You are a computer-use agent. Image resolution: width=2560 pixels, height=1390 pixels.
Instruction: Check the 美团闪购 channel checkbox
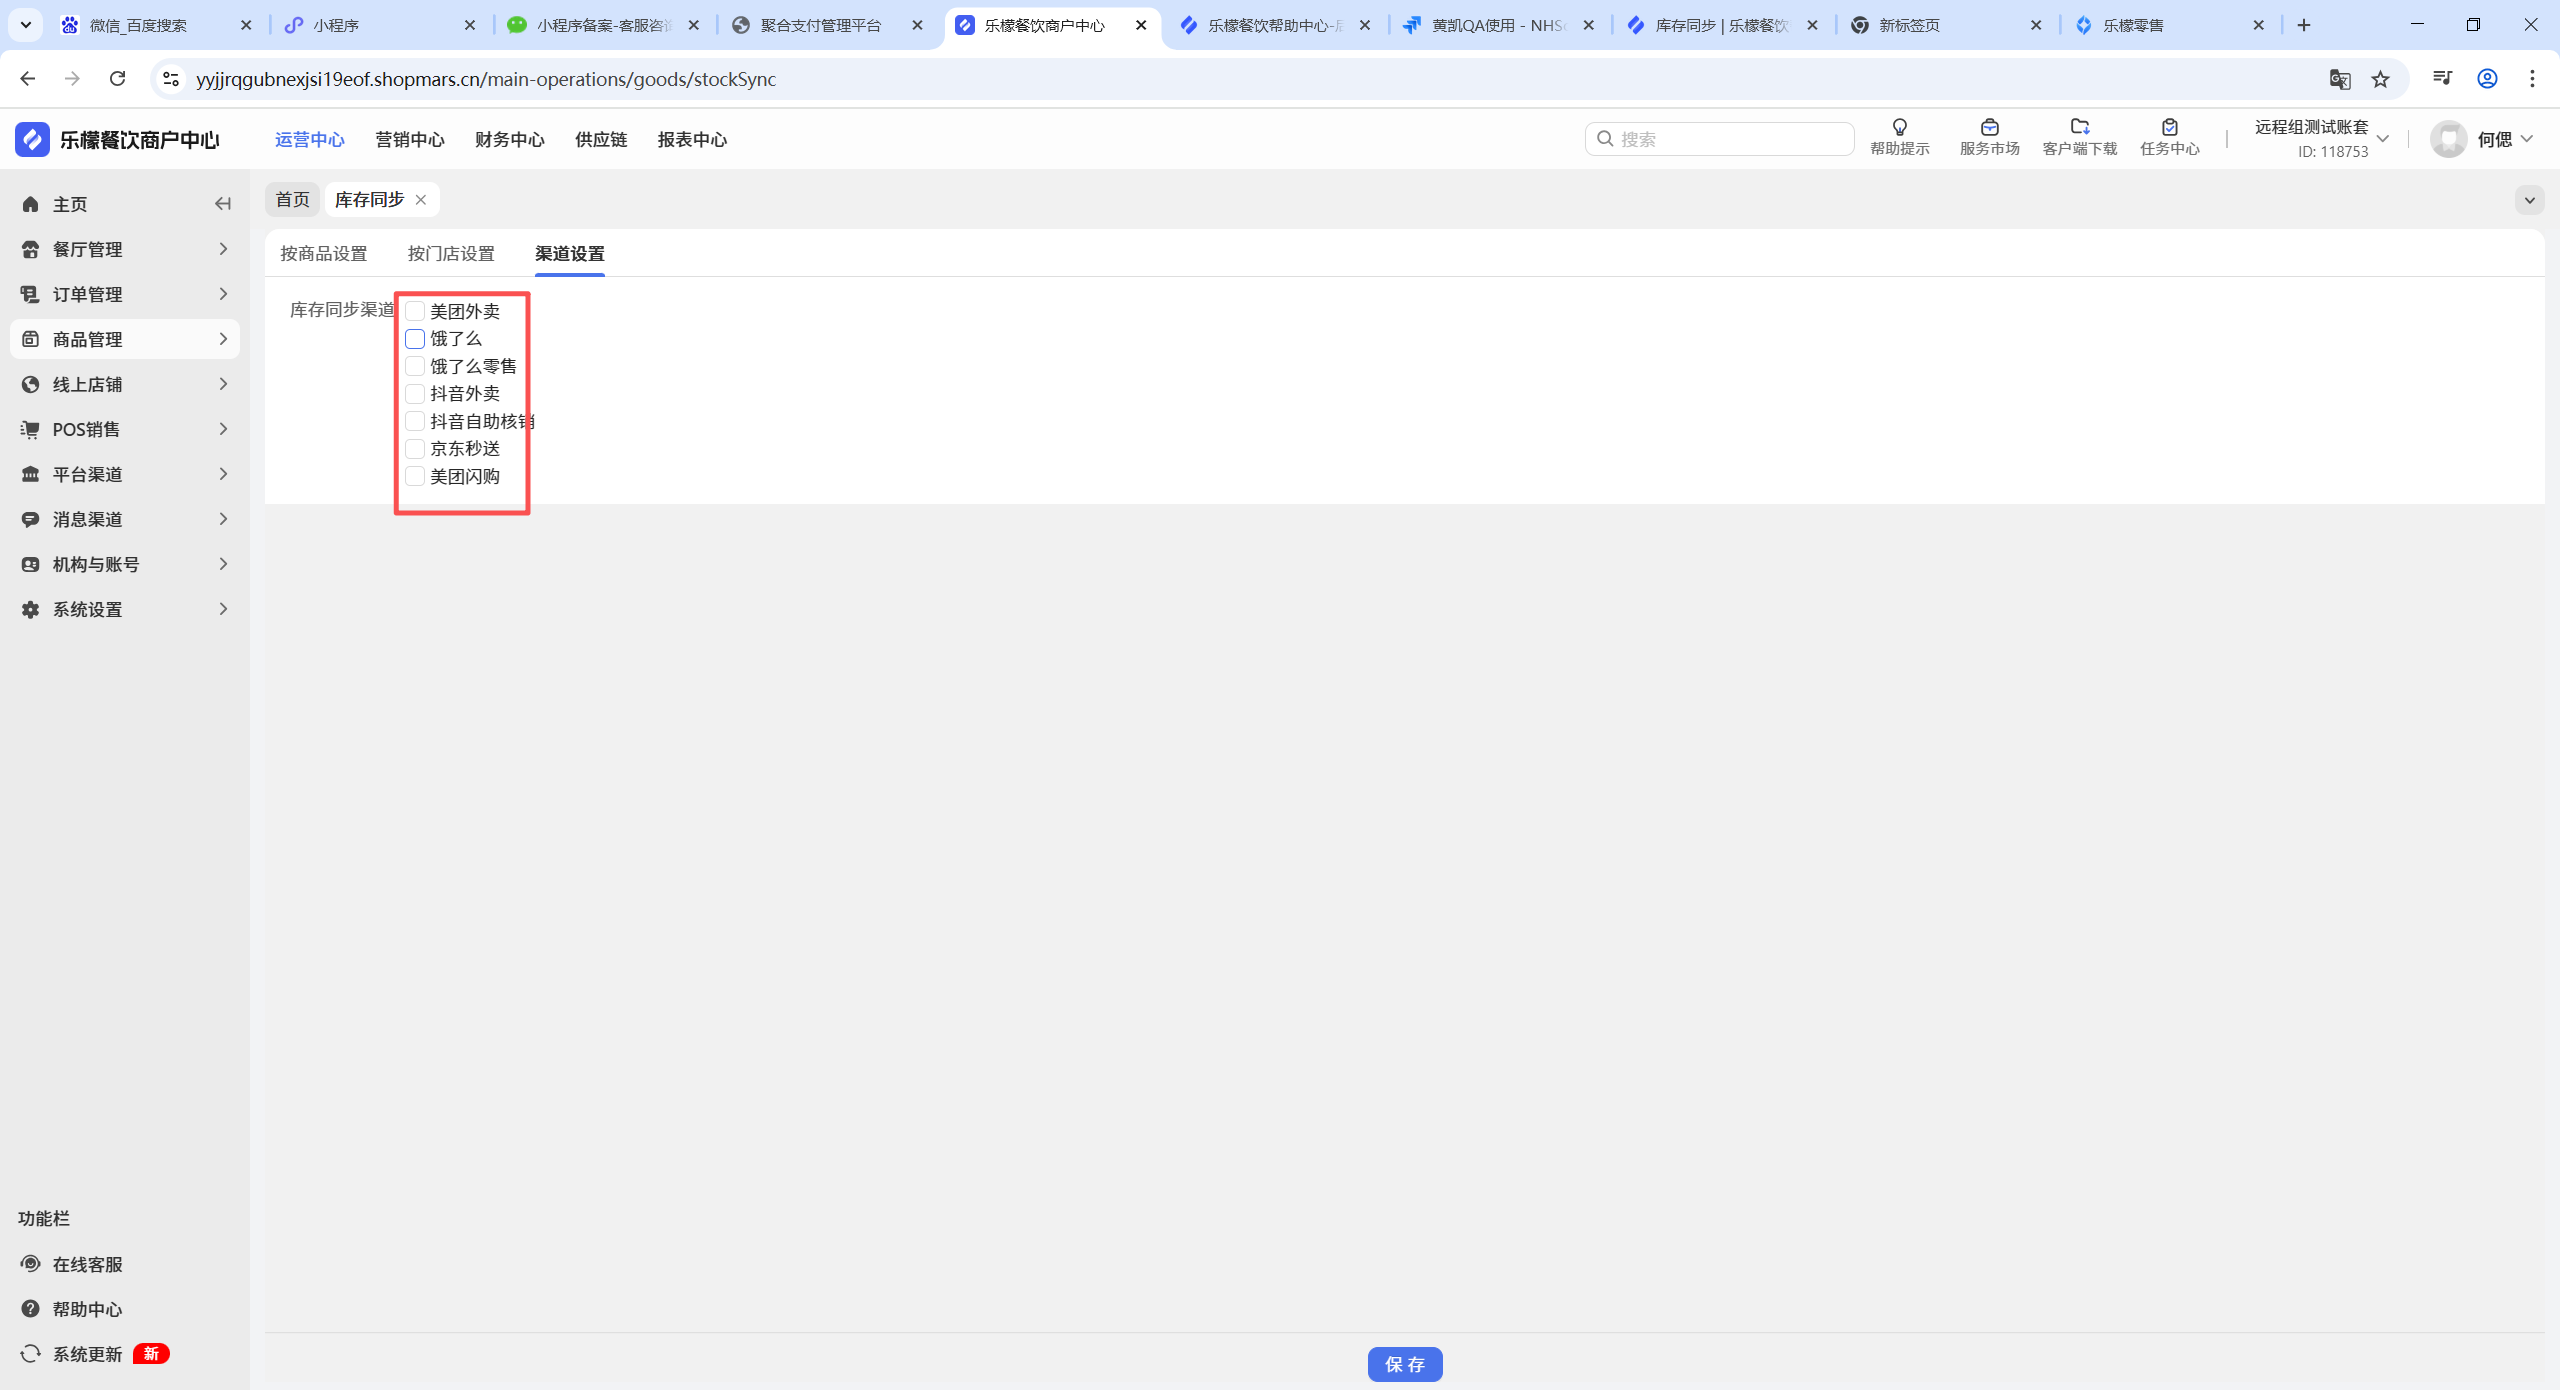pos(415,476)
